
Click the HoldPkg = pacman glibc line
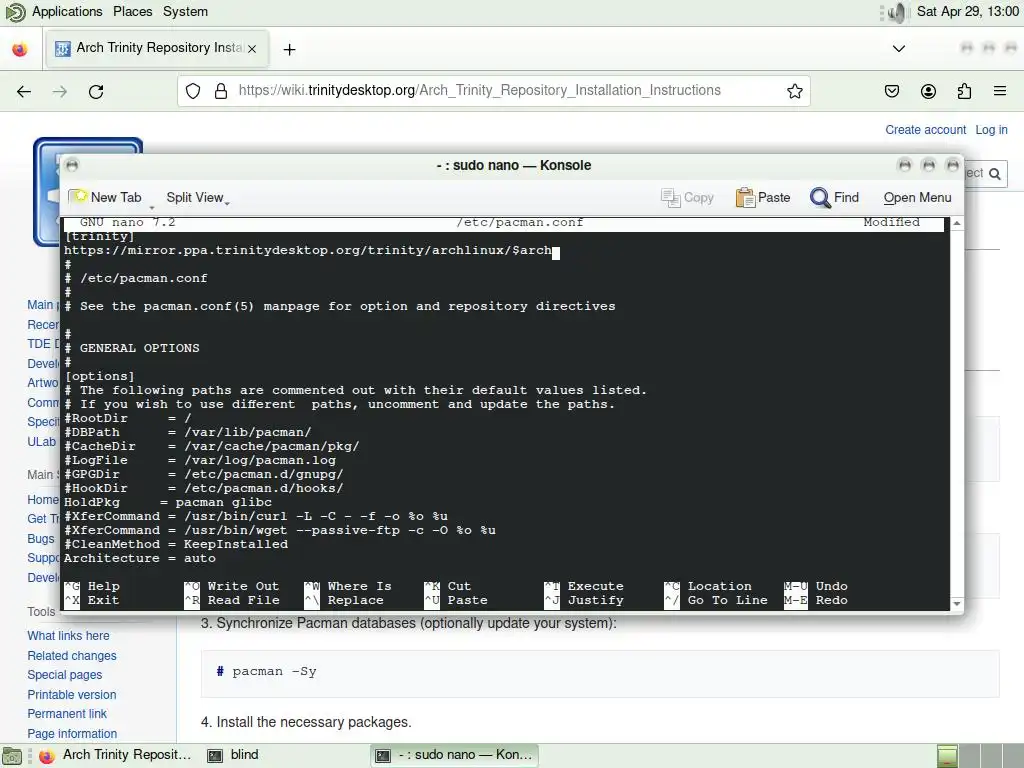168,502
